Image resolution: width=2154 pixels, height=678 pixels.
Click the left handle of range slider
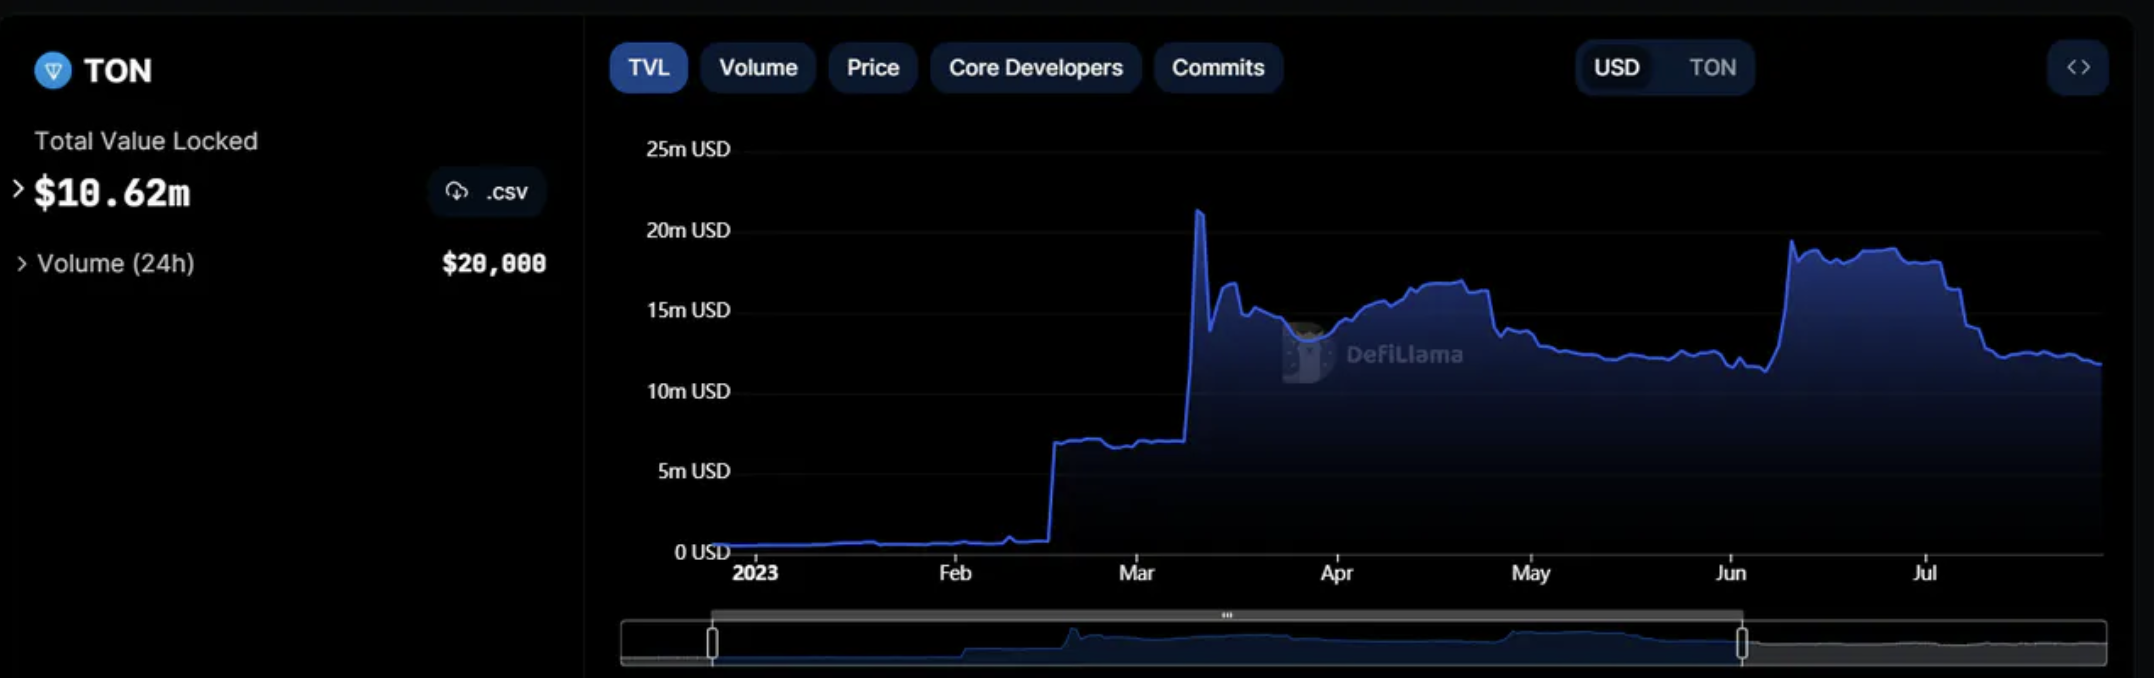(712, 642)
